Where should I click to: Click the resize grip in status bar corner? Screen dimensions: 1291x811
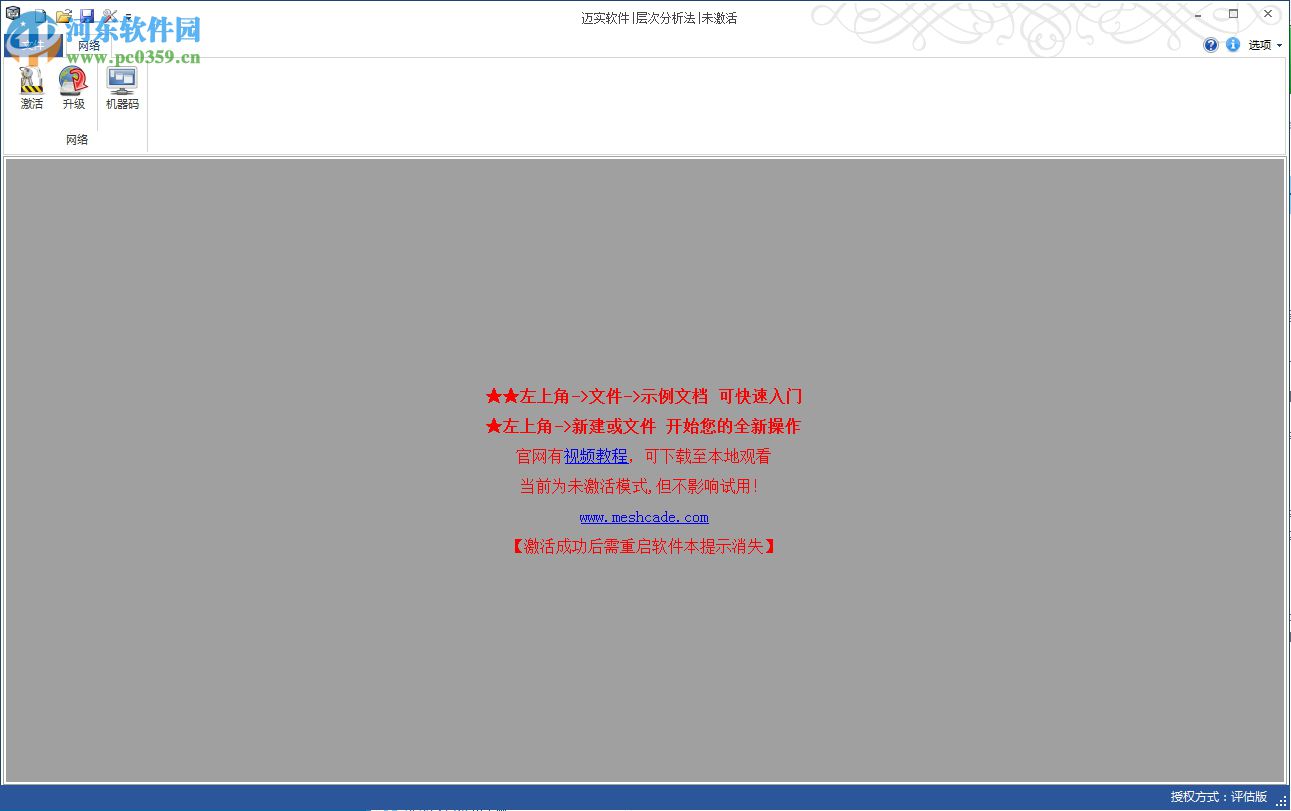[x=1281, y=801]
